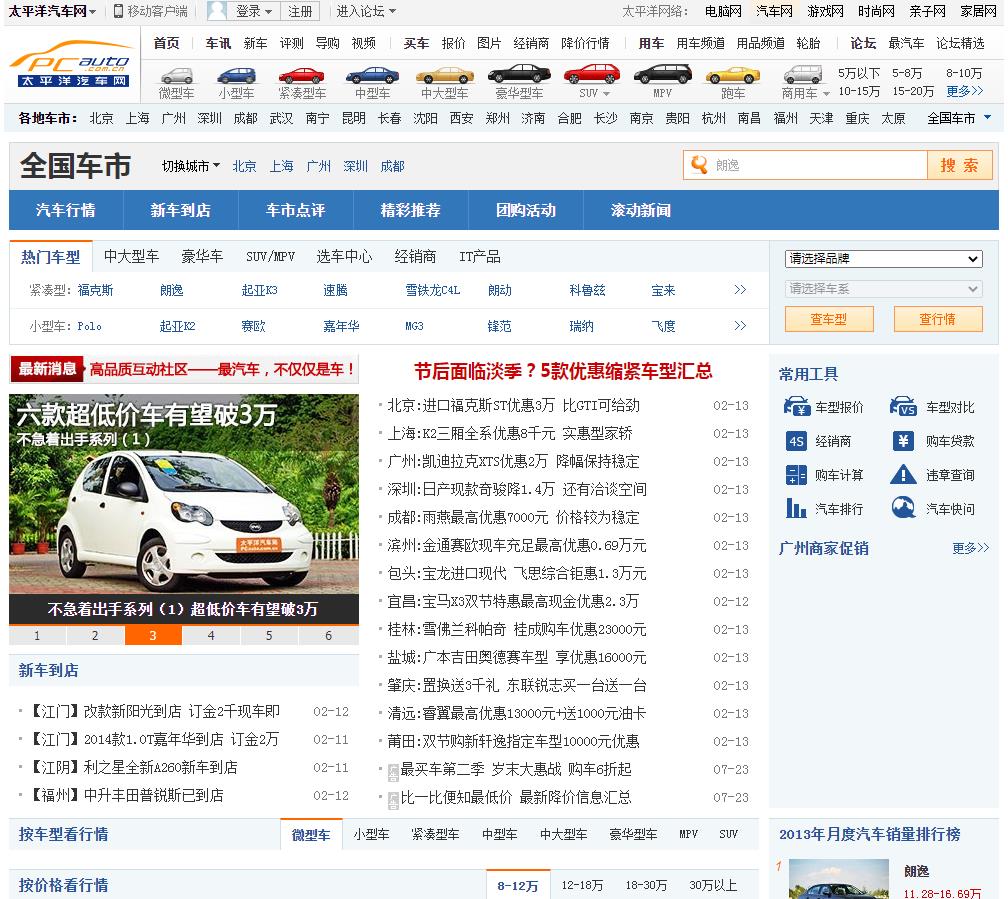Open the 请选择品牌 brand dropdown
This screenshot has height=899, width=1008.
(x=883, y=259)
